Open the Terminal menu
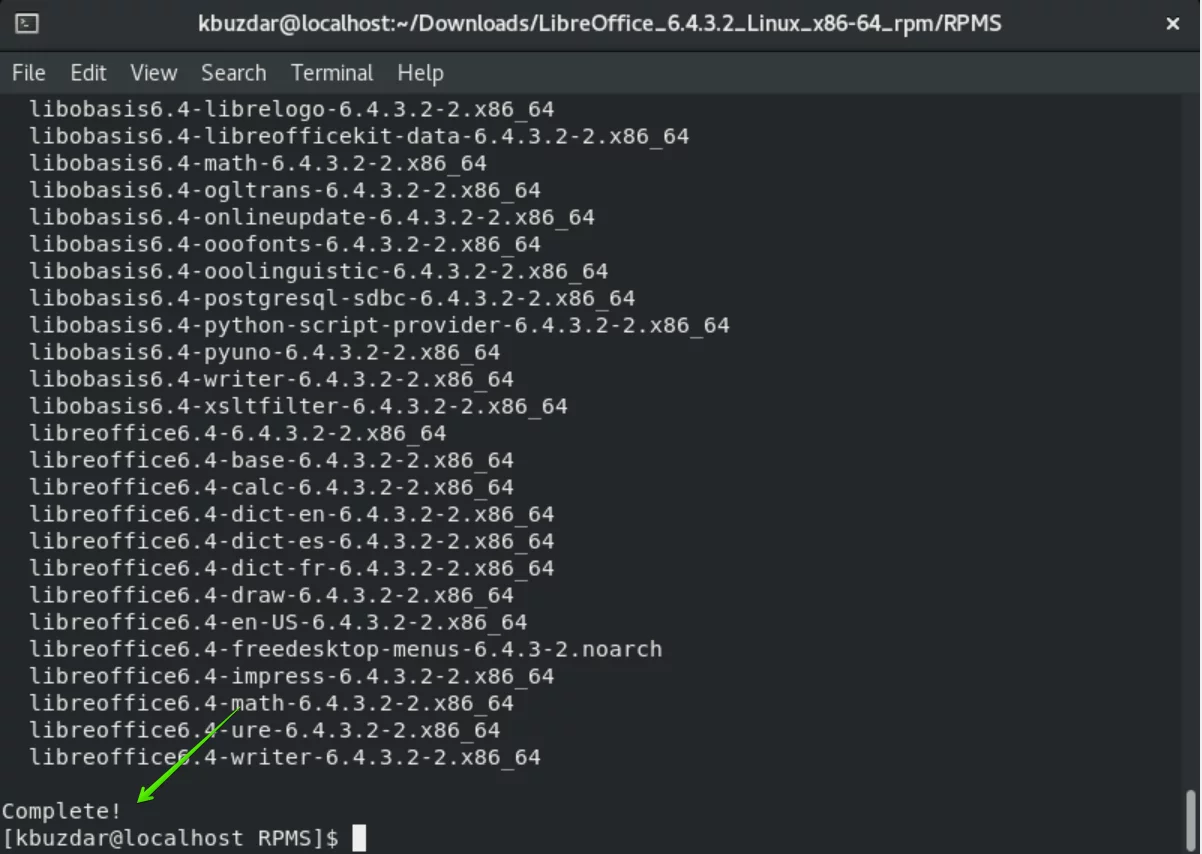The height and width of the screenshot is (854, 1202). pos(332,73)
